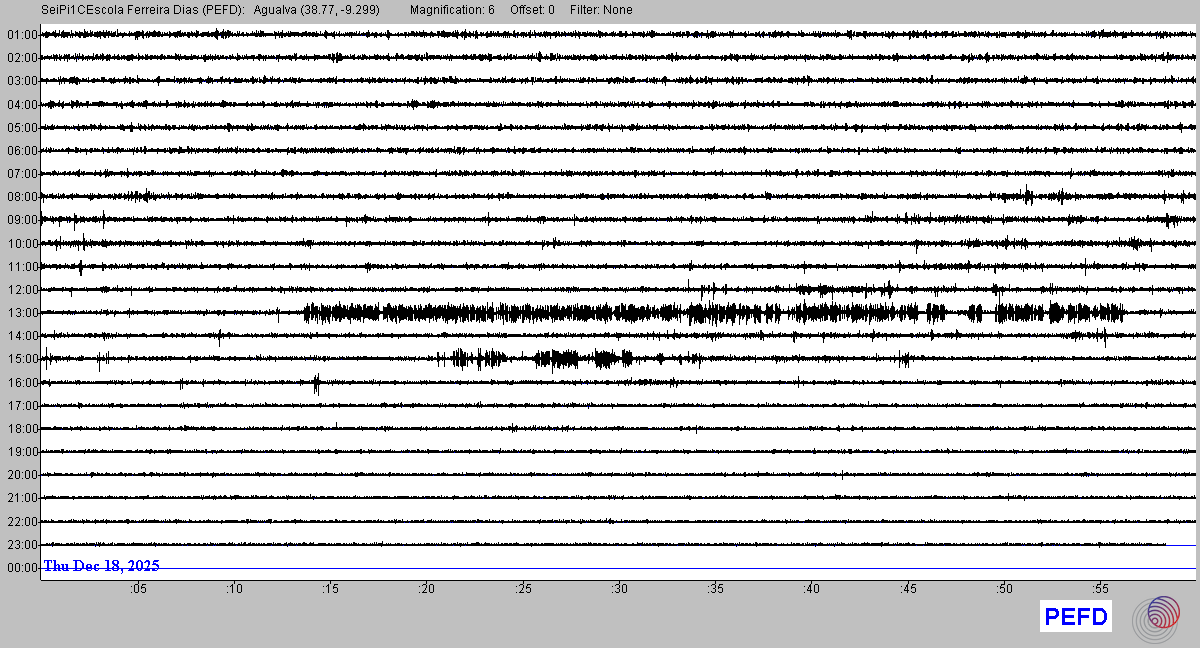Click the :15 minute axis tick label
Screen dimensions: 1200x648
point(330,589)
